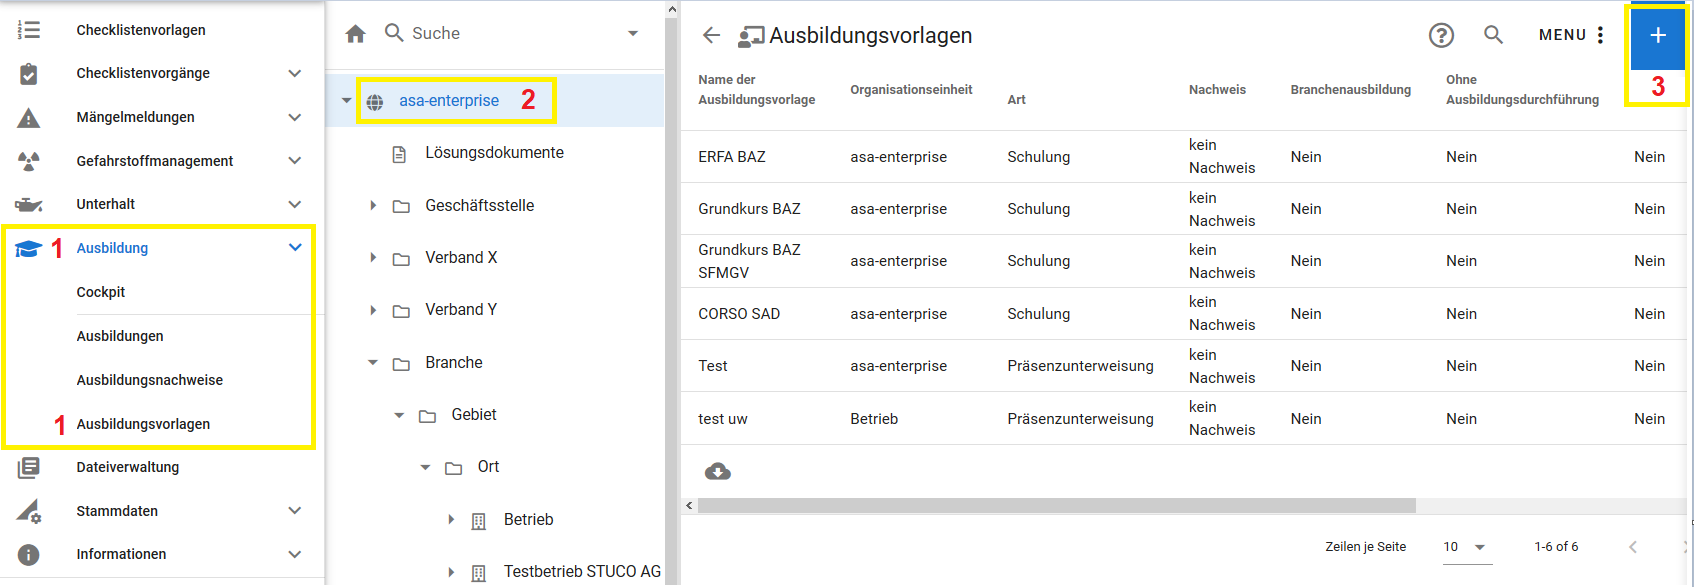The width and height of the screenshot is (1694, 587).
Task: Open Checklistenvorlagen list icon
Action: point(29,30)
